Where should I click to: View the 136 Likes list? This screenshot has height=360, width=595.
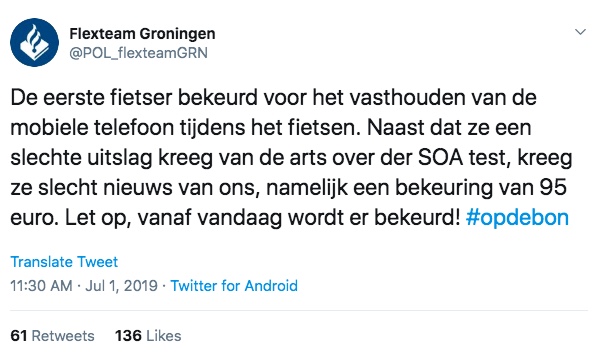coord(148,336)
